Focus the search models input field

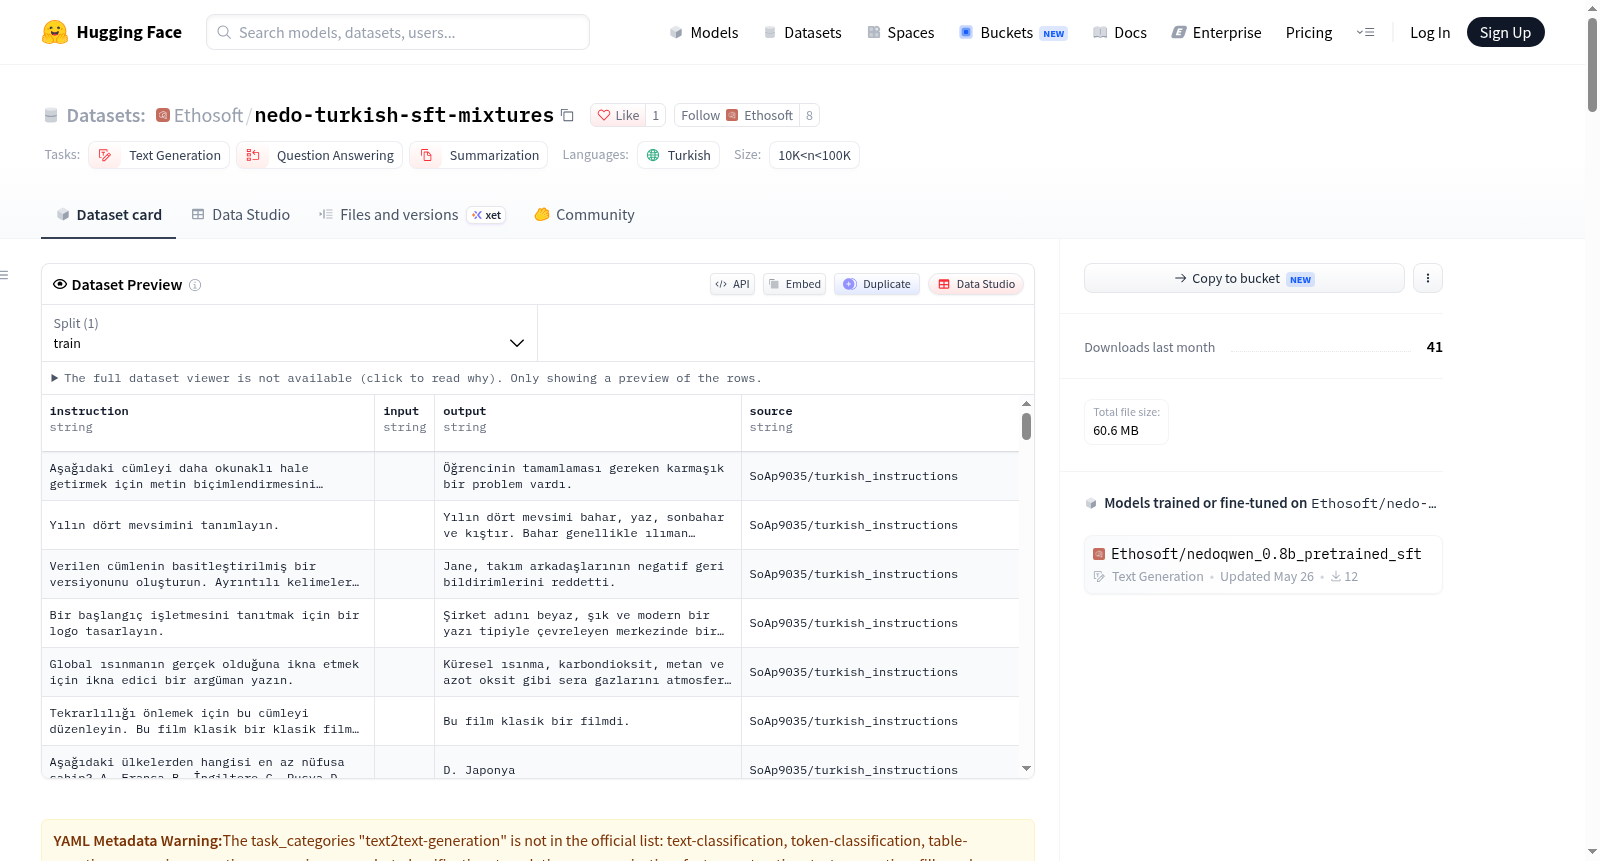point(398,32)
